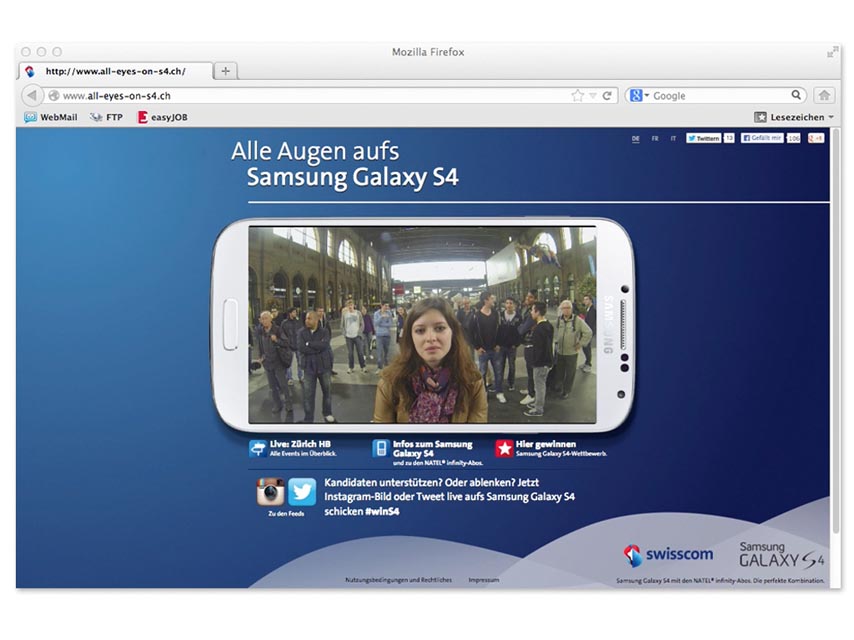This screenshot has height=640, width=854.
Task: Click the Swisscom logo
Action: [x=668, y=555]
